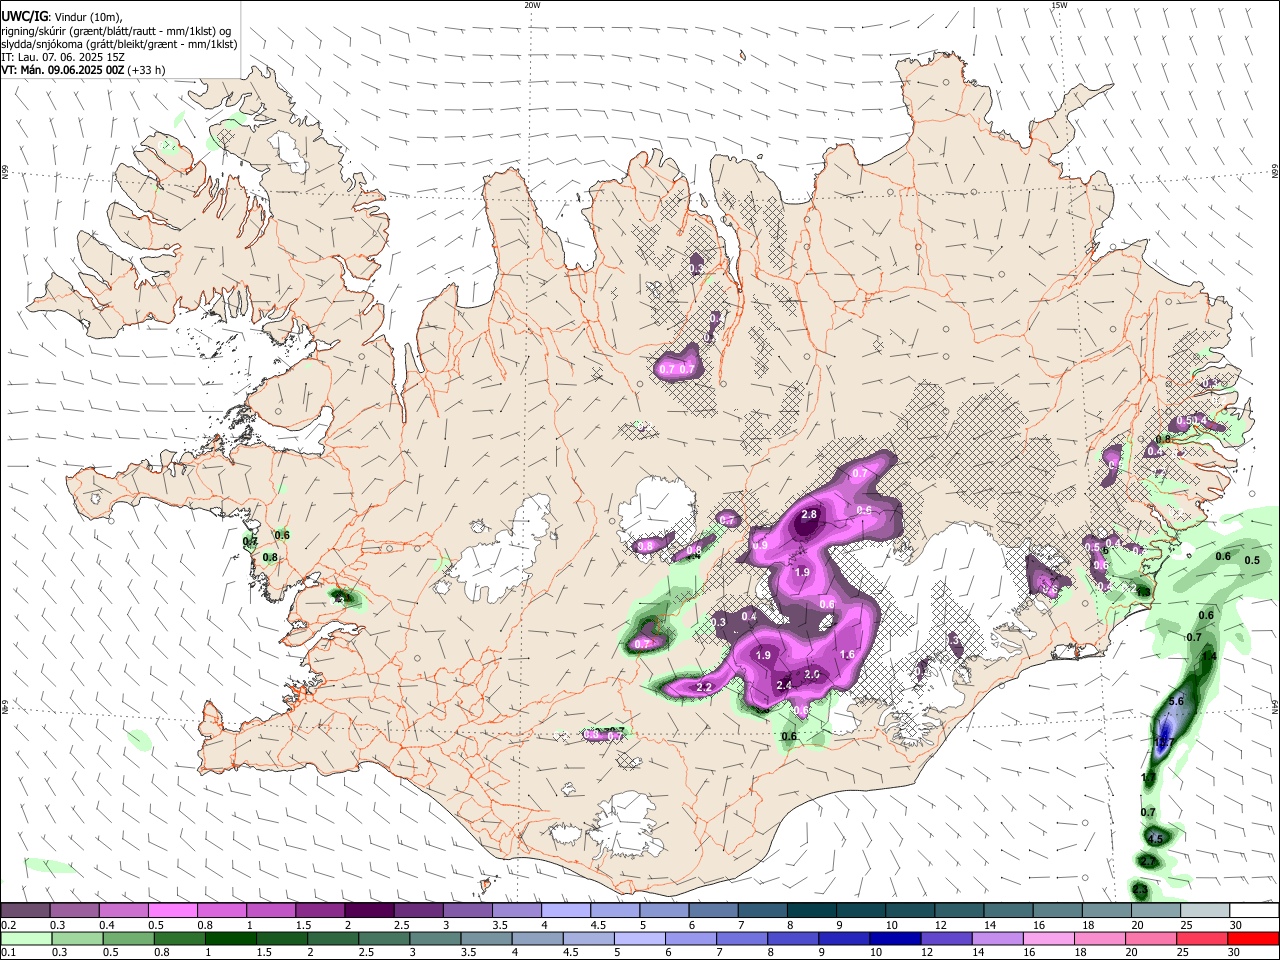
Task: Click the 'slydda/snjókoma' snow legend description line
Action: click(119, 44)
